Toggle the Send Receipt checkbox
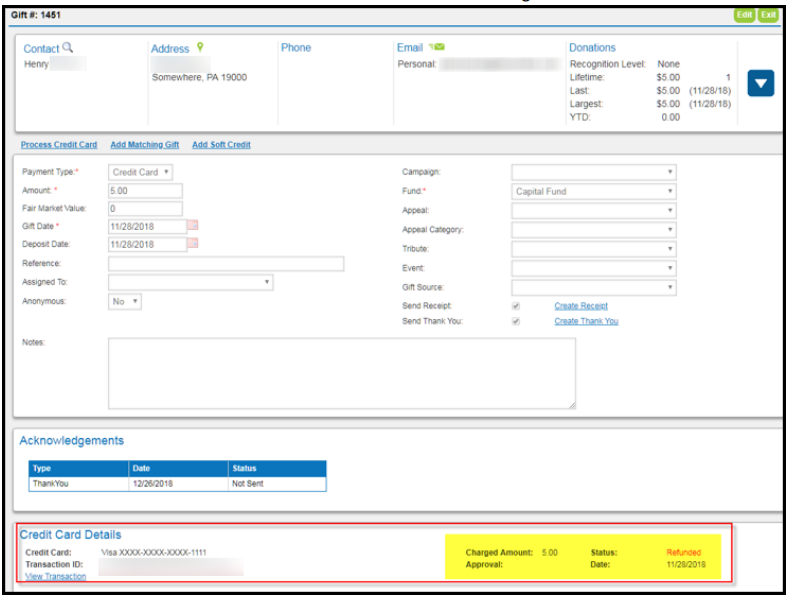This screenshot has height=597, width=786. [x=516, y=306]
